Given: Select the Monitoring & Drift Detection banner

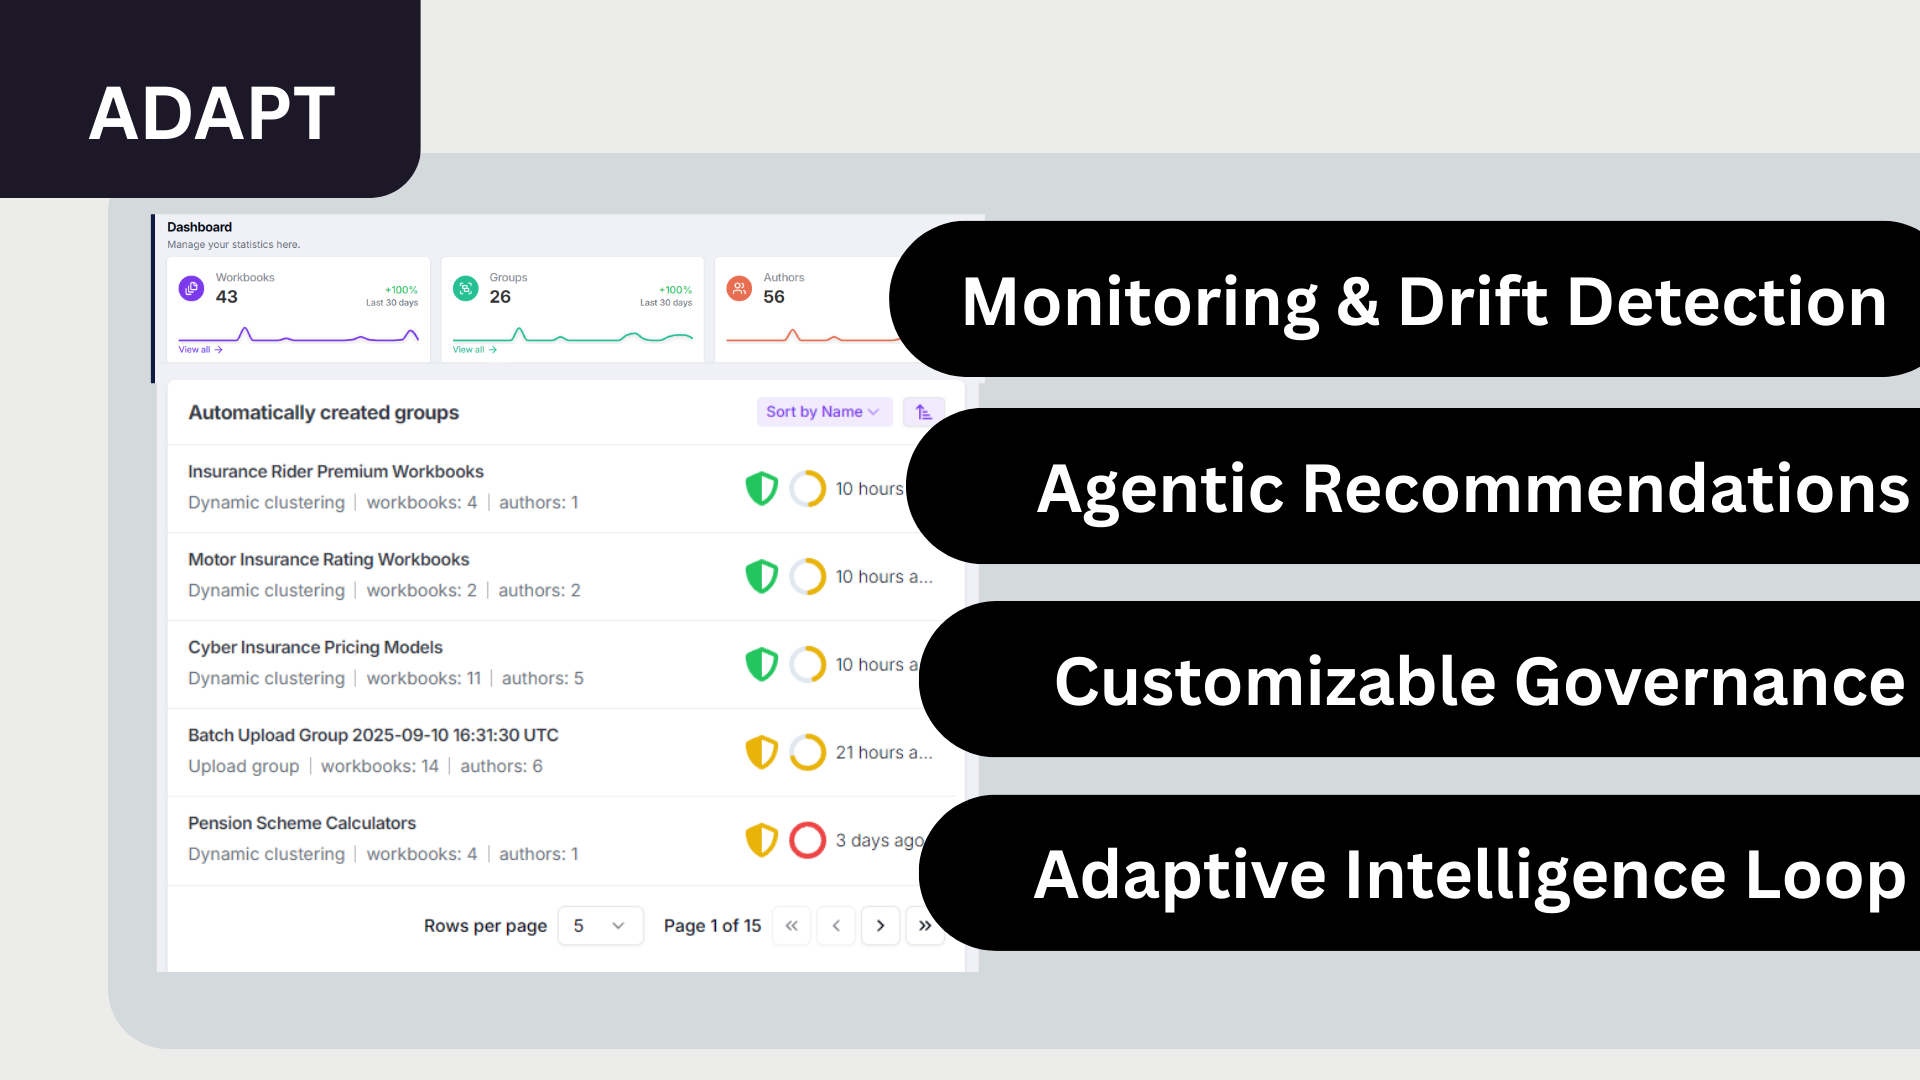Looking at the screenshot, I should coord(1423,300).
